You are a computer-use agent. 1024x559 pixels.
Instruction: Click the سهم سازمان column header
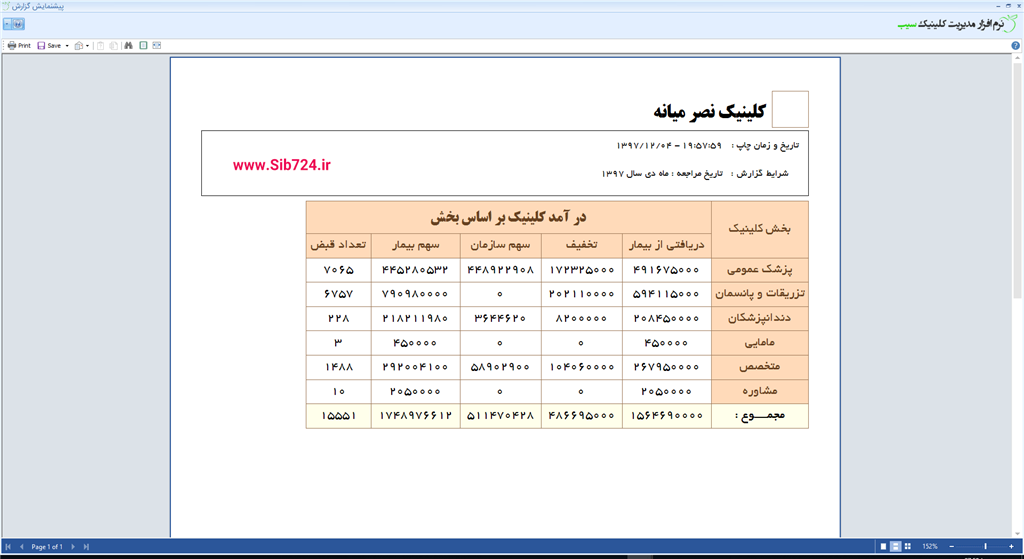click(x=500, y=245)
